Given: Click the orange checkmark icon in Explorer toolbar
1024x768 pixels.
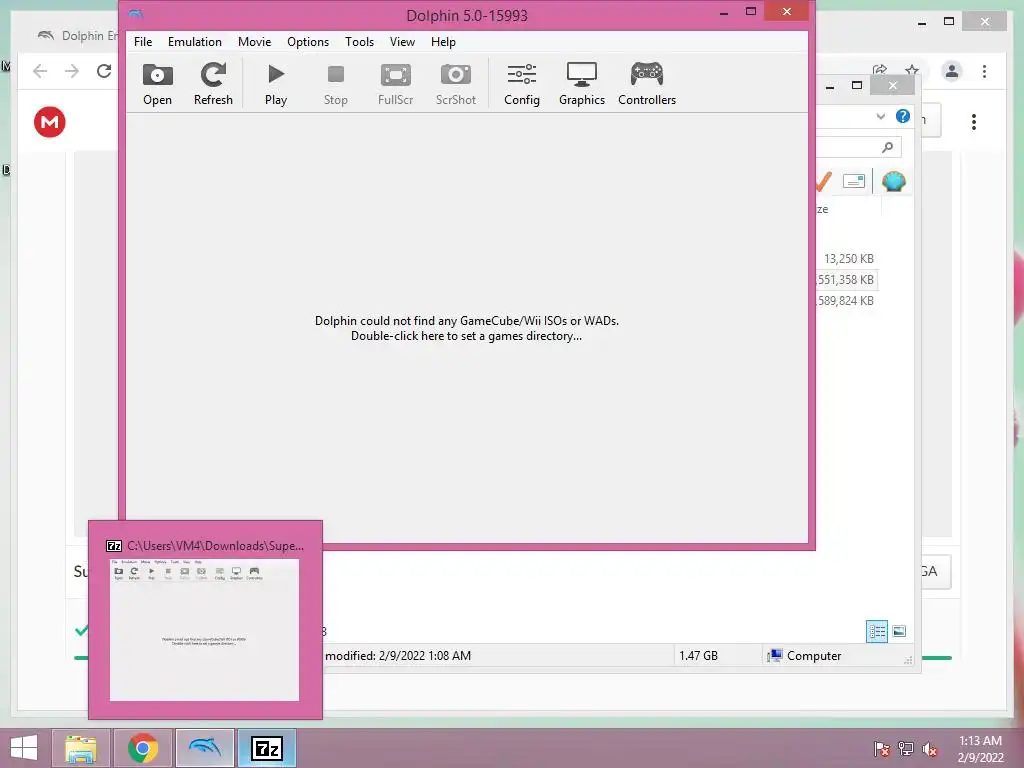Looking at the screenshot, I should 824,181.
